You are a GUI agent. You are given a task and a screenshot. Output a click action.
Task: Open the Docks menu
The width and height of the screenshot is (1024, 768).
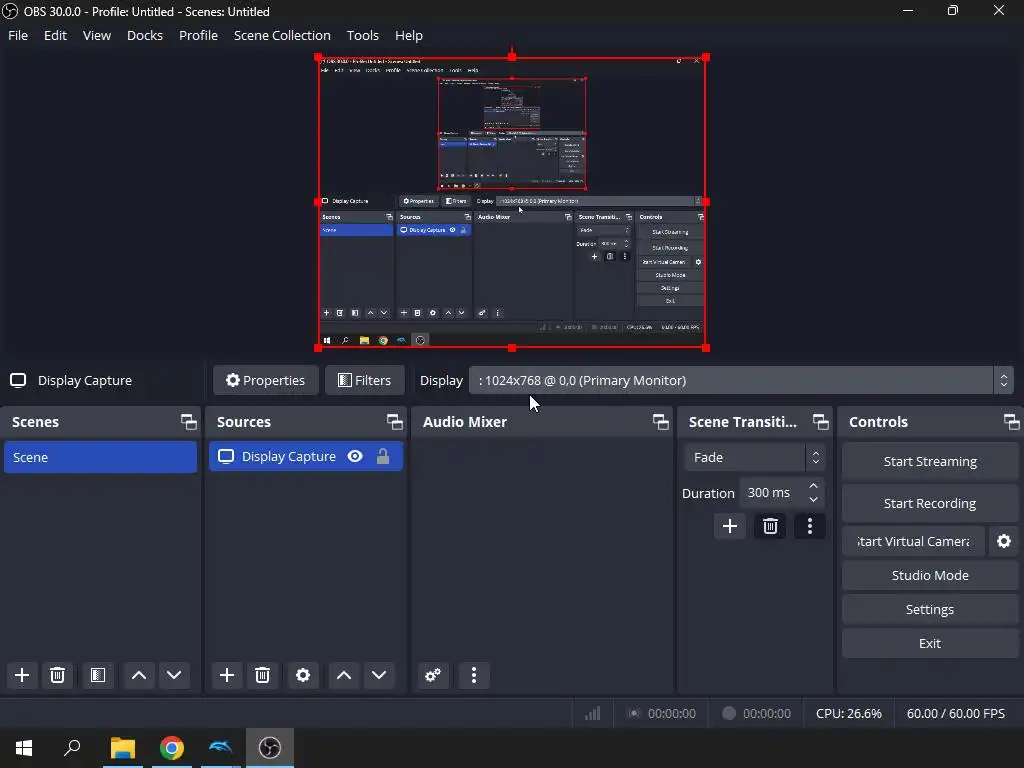144,35
